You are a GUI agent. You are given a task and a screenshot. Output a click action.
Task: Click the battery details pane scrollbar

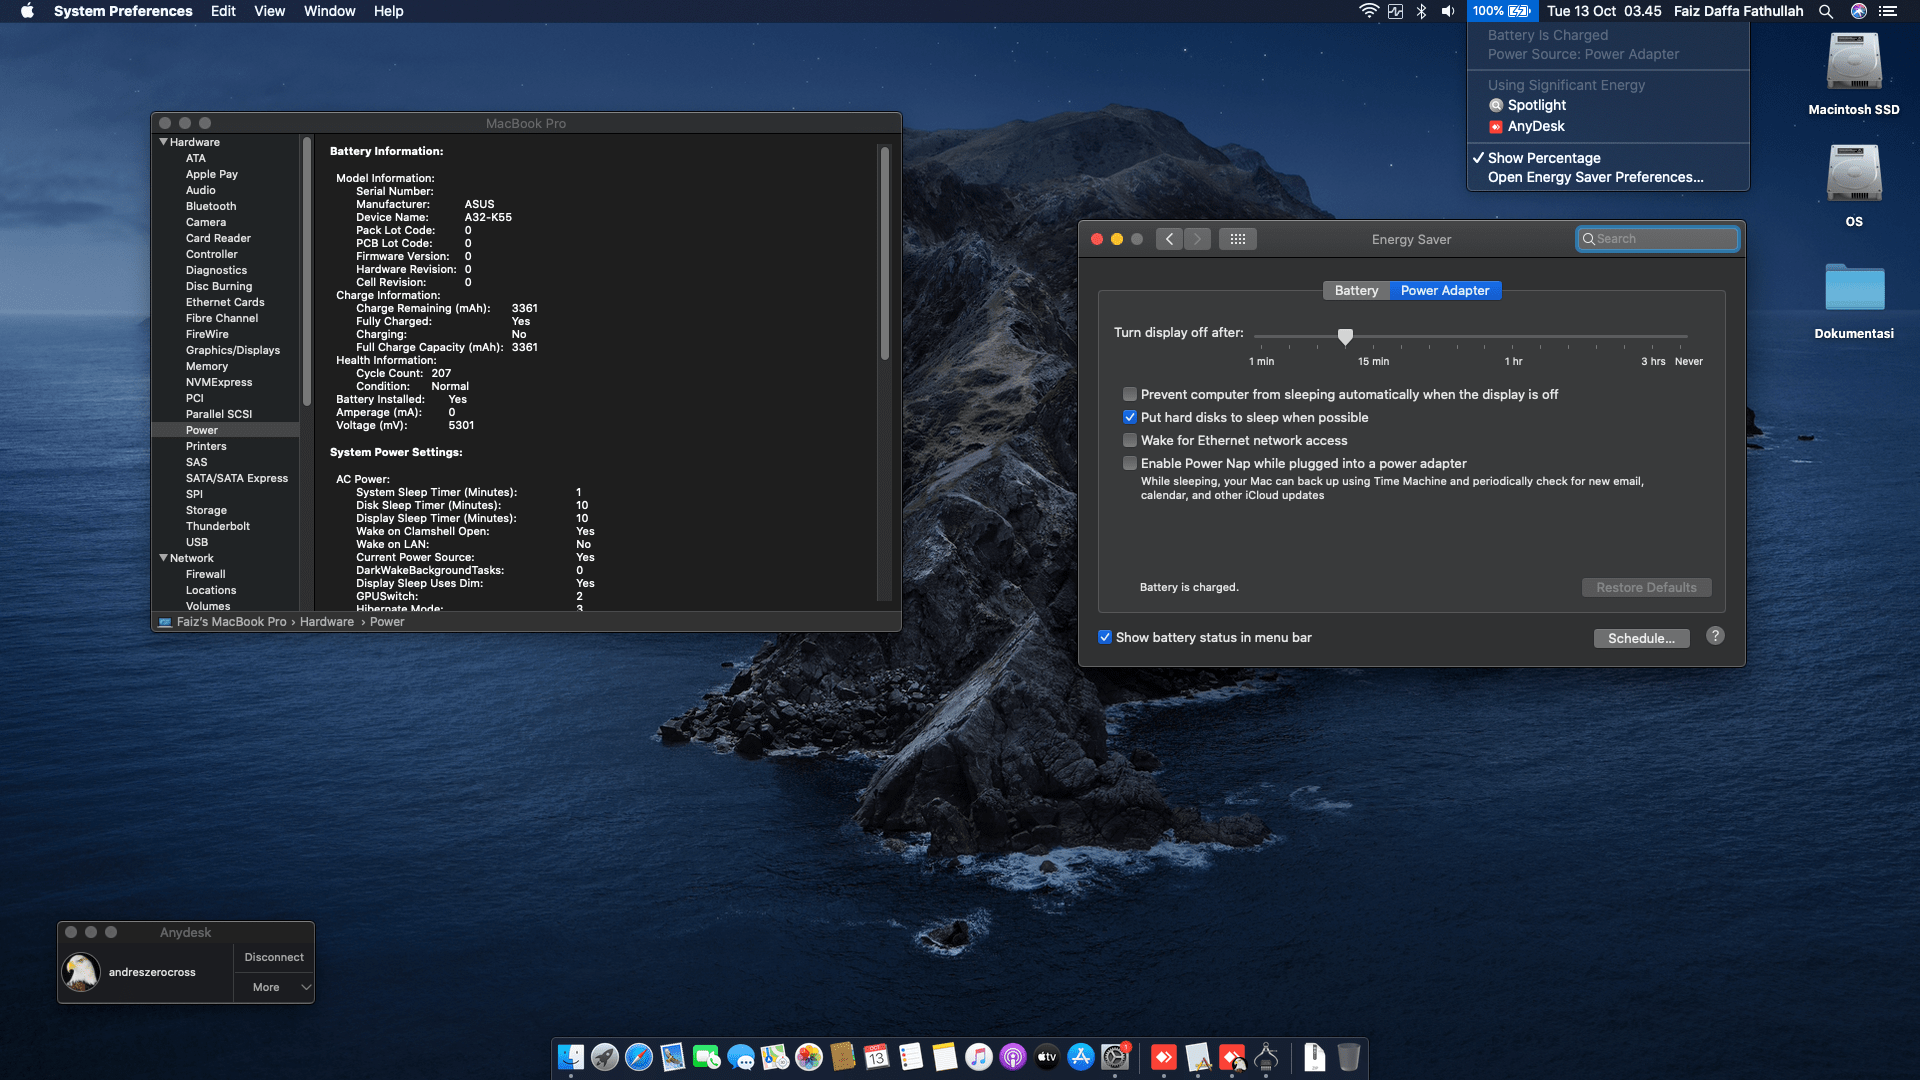click(884, 254)
